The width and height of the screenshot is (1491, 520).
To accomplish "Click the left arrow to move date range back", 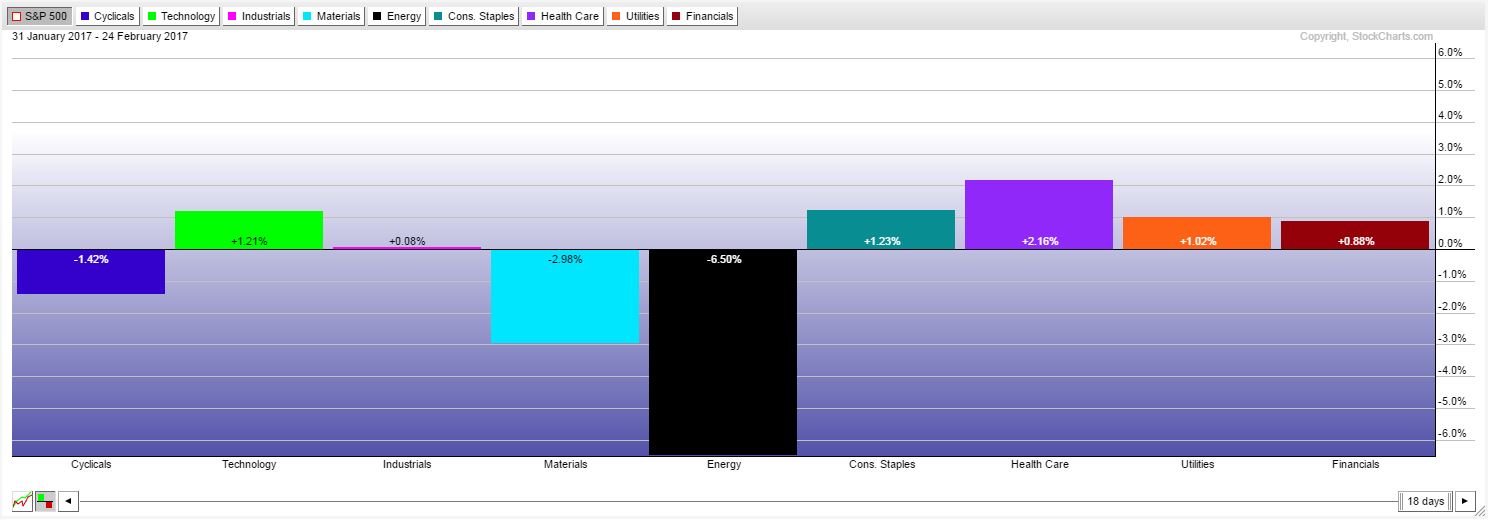I will [x=68, y=501].
